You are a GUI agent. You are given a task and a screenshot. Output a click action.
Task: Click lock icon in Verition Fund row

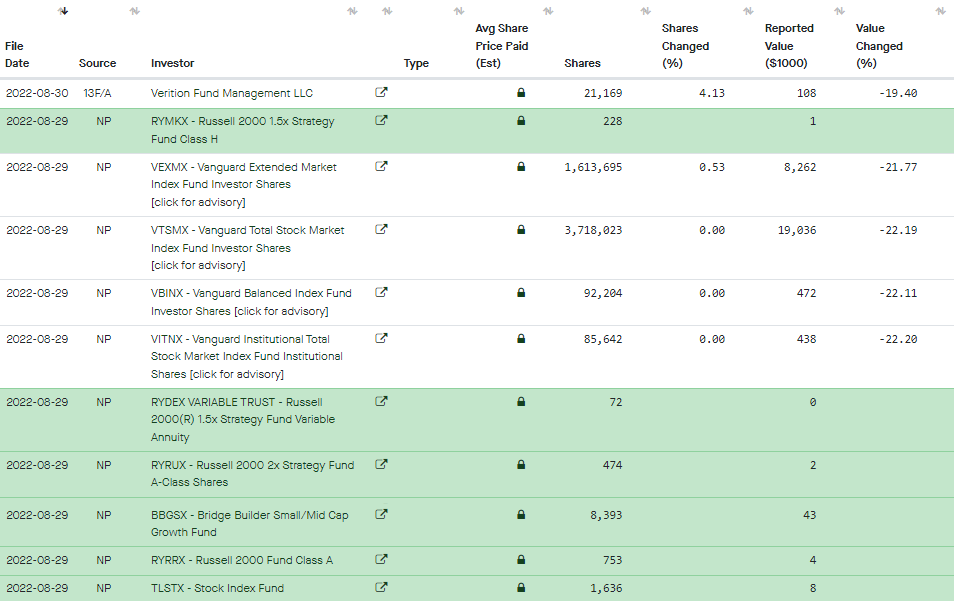[521, 92]
